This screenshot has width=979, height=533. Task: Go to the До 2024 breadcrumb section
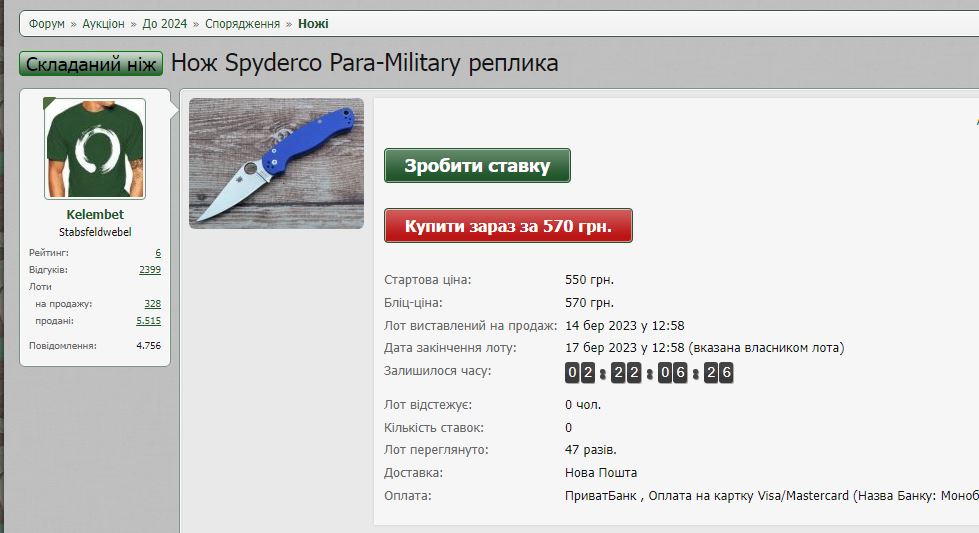tap(165, 24)
